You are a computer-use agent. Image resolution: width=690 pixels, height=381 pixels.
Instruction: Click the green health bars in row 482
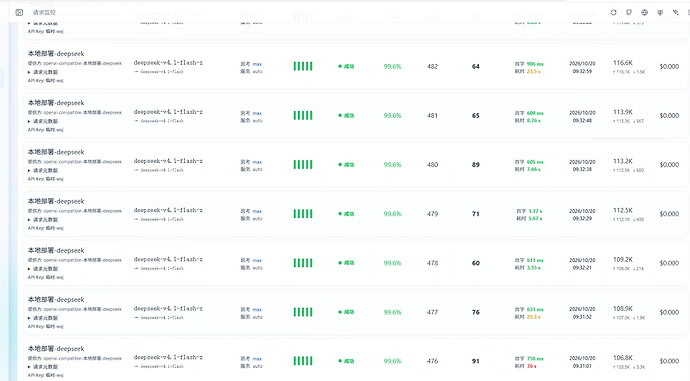pyautogui.click(x=303, y=66)
